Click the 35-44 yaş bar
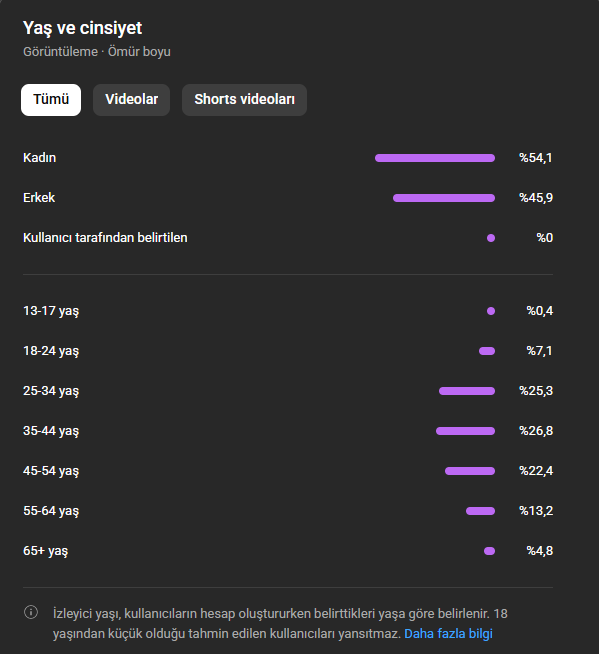 pyautogui.click(x=466, y=431)
